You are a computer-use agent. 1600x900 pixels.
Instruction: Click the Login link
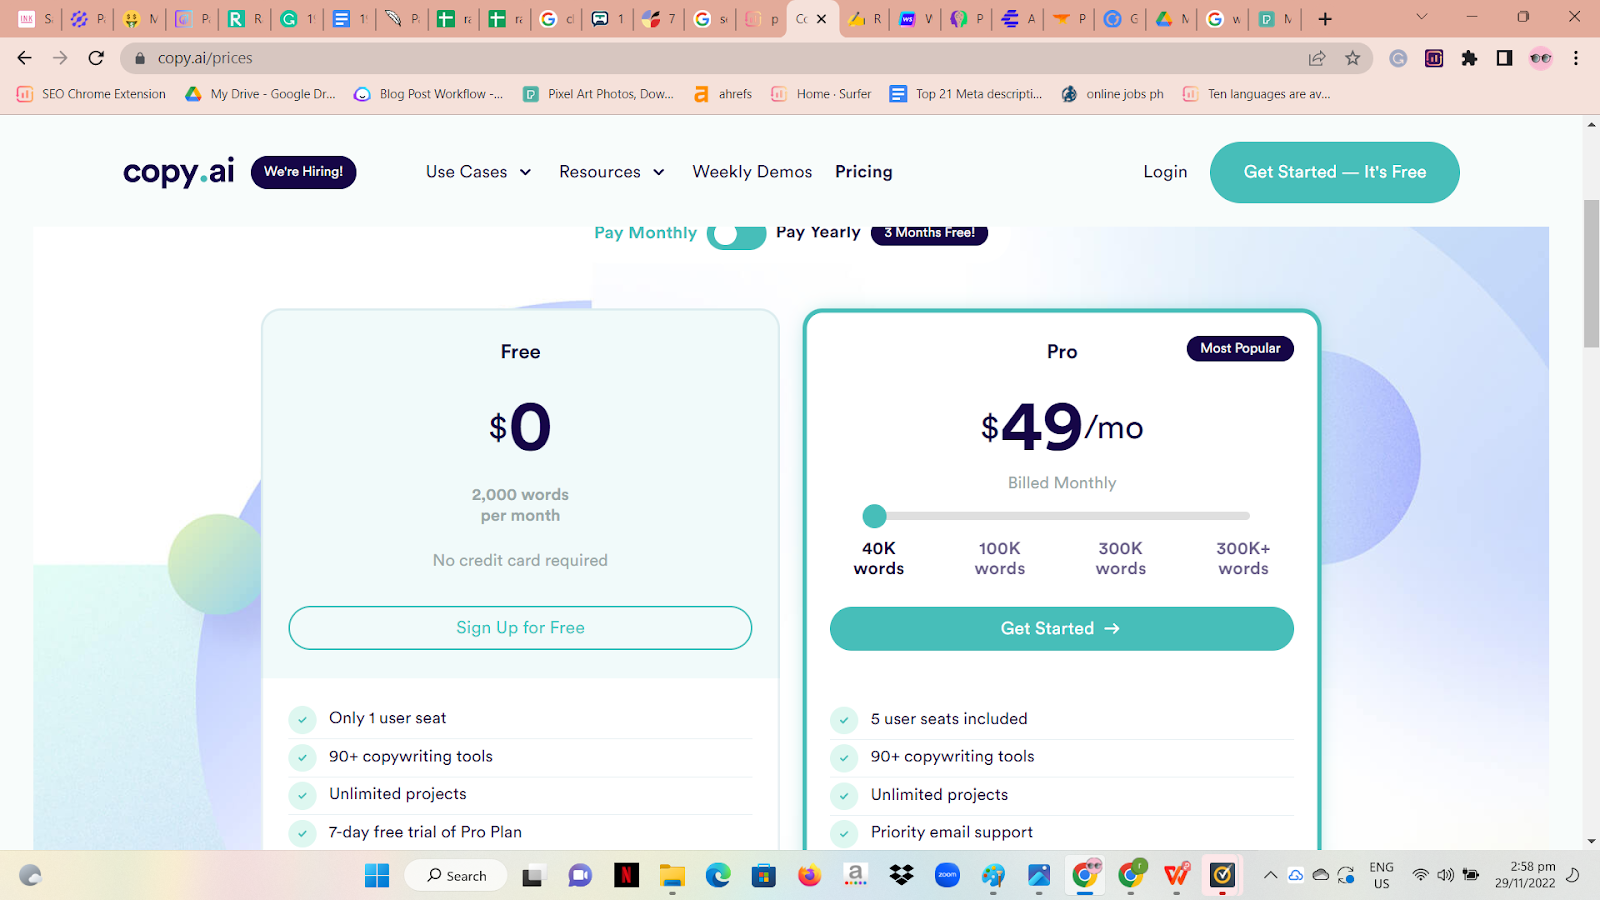(1165, 172)
